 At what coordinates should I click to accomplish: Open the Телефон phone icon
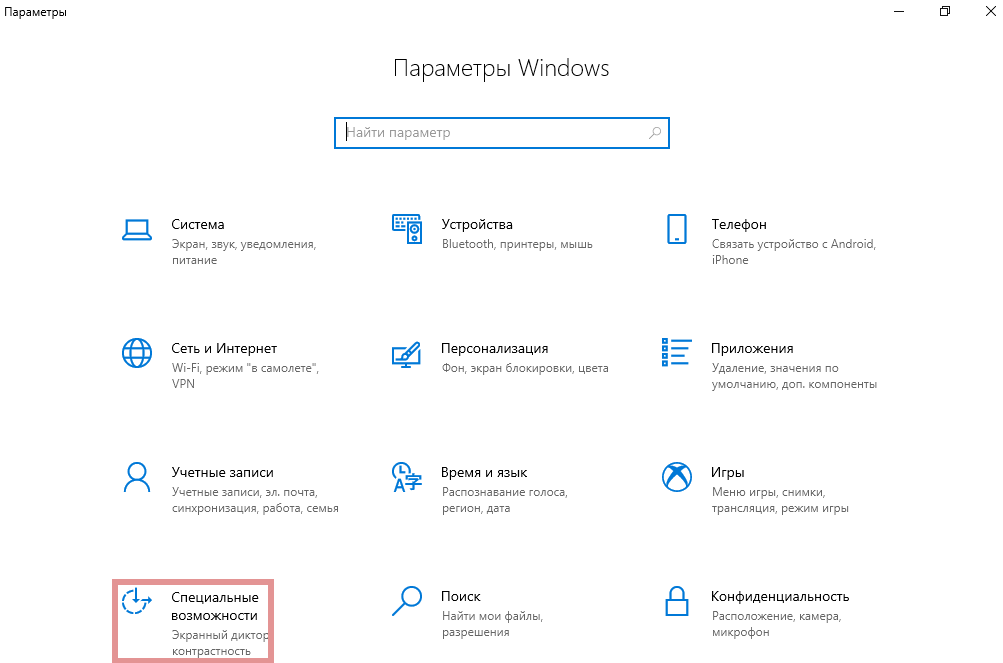(677, 229)
